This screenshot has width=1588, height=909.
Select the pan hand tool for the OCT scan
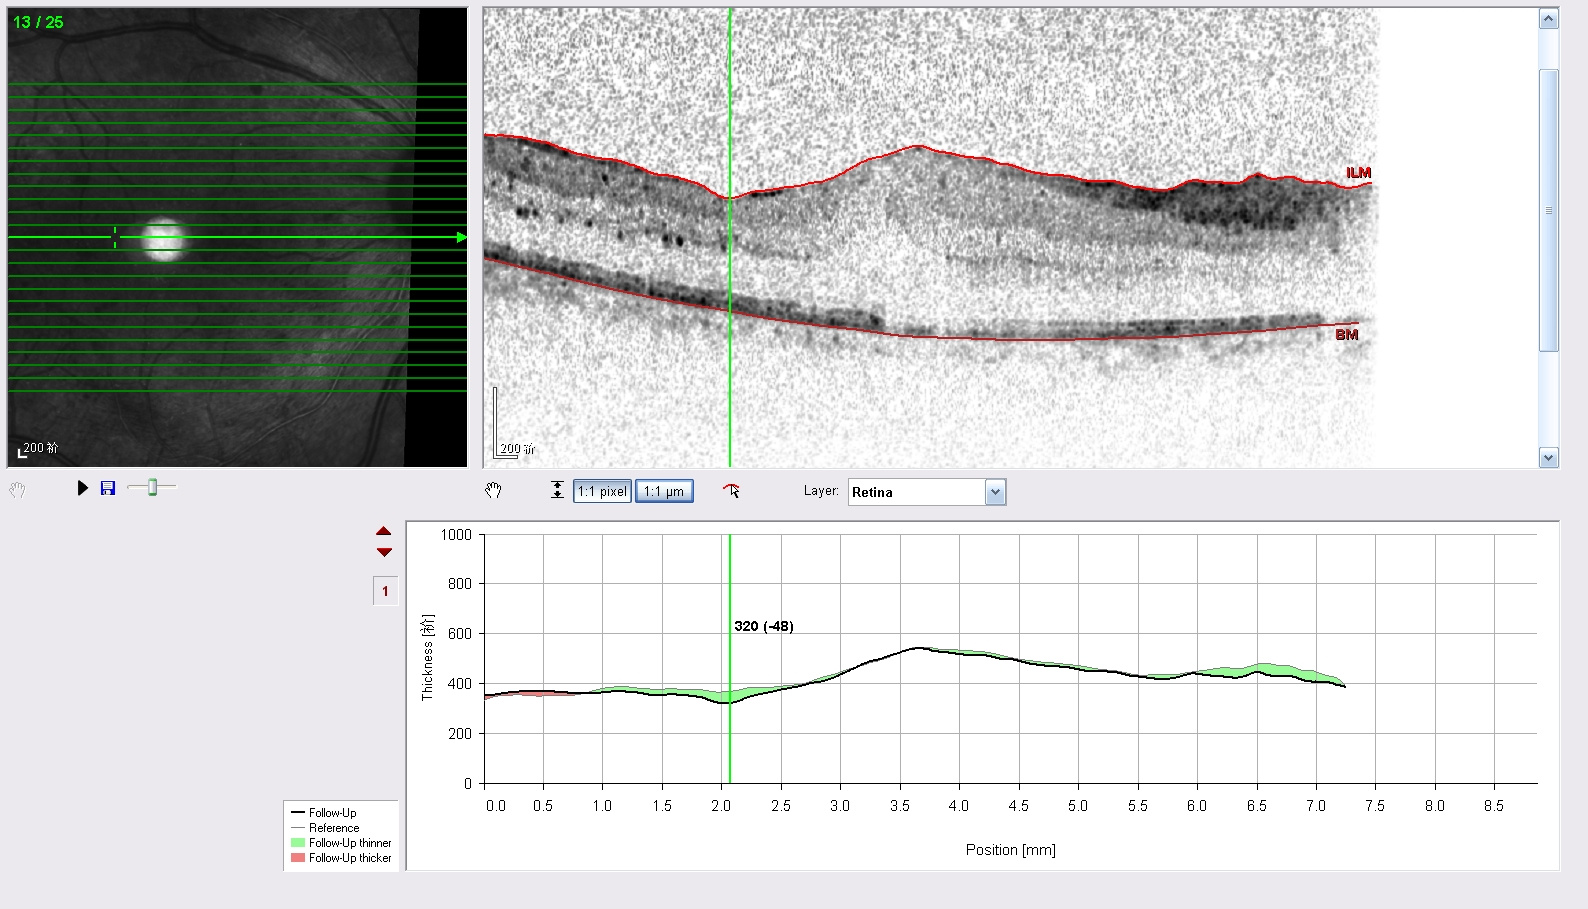pos(493,490)
